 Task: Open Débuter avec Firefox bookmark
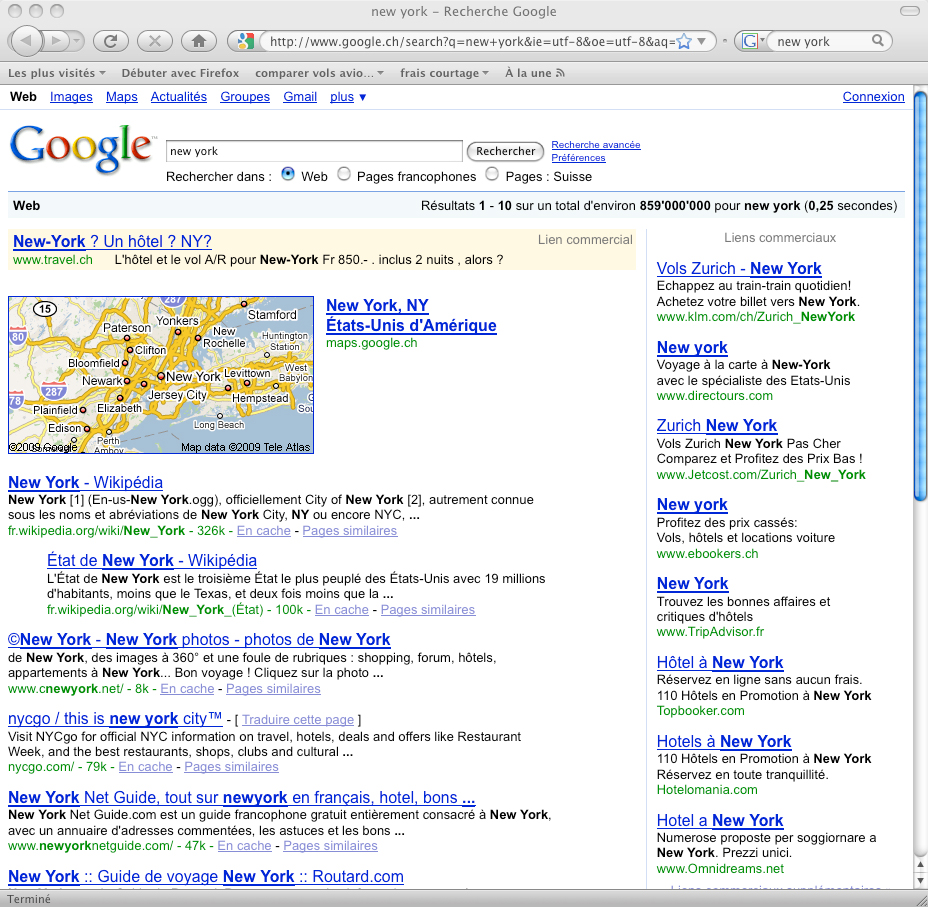(x=180, y=73)
